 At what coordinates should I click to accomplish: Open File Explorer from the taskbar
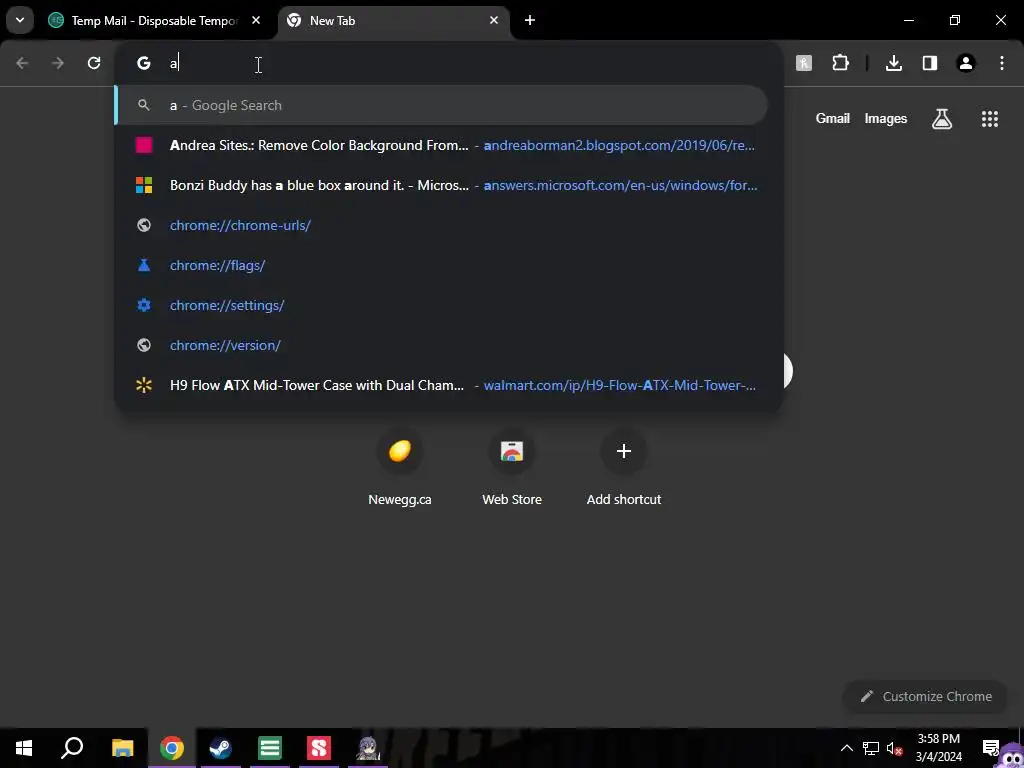122,748
